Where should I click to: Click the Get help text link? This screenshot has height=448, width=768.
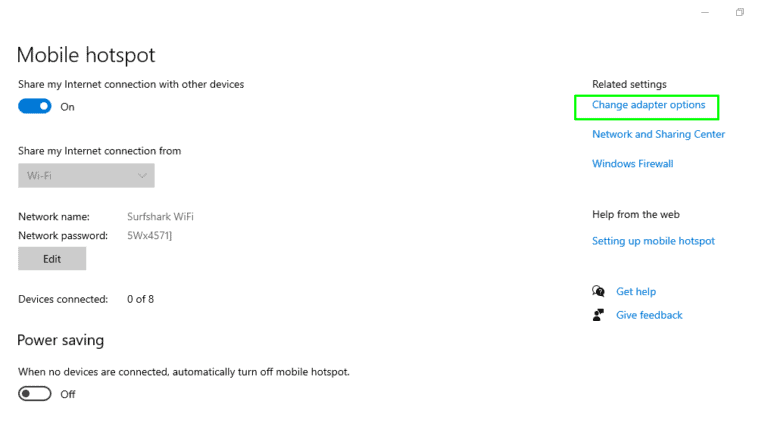click(x=636, y=292)
